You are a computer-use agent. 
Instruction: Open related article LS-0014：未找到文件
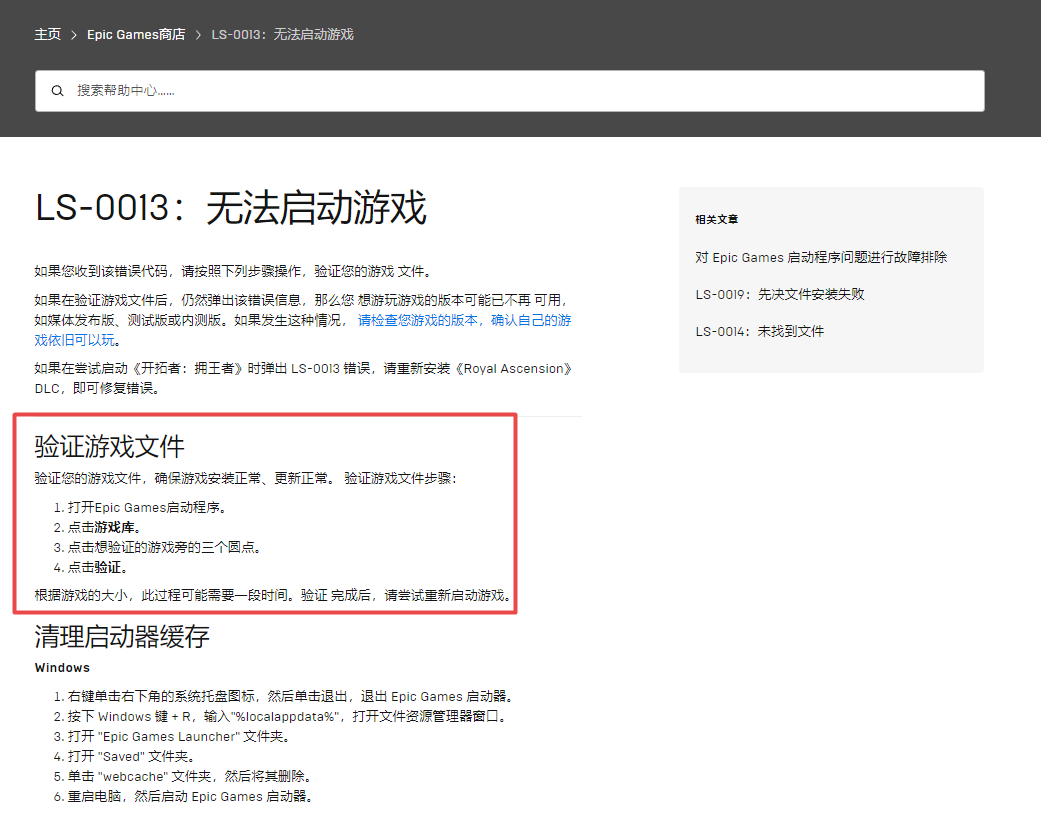click(760, 331)
